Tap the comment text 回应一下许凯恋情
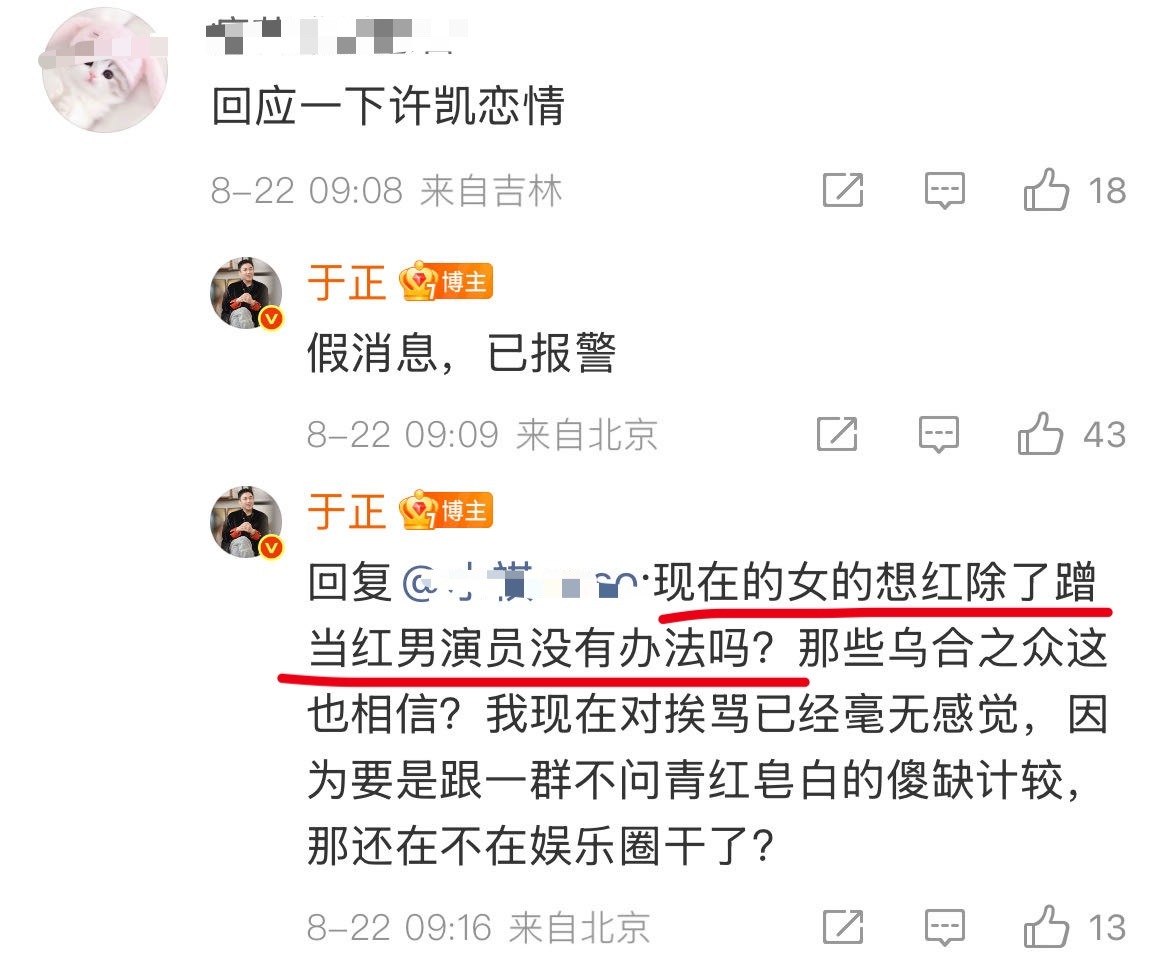 [388, 106]
